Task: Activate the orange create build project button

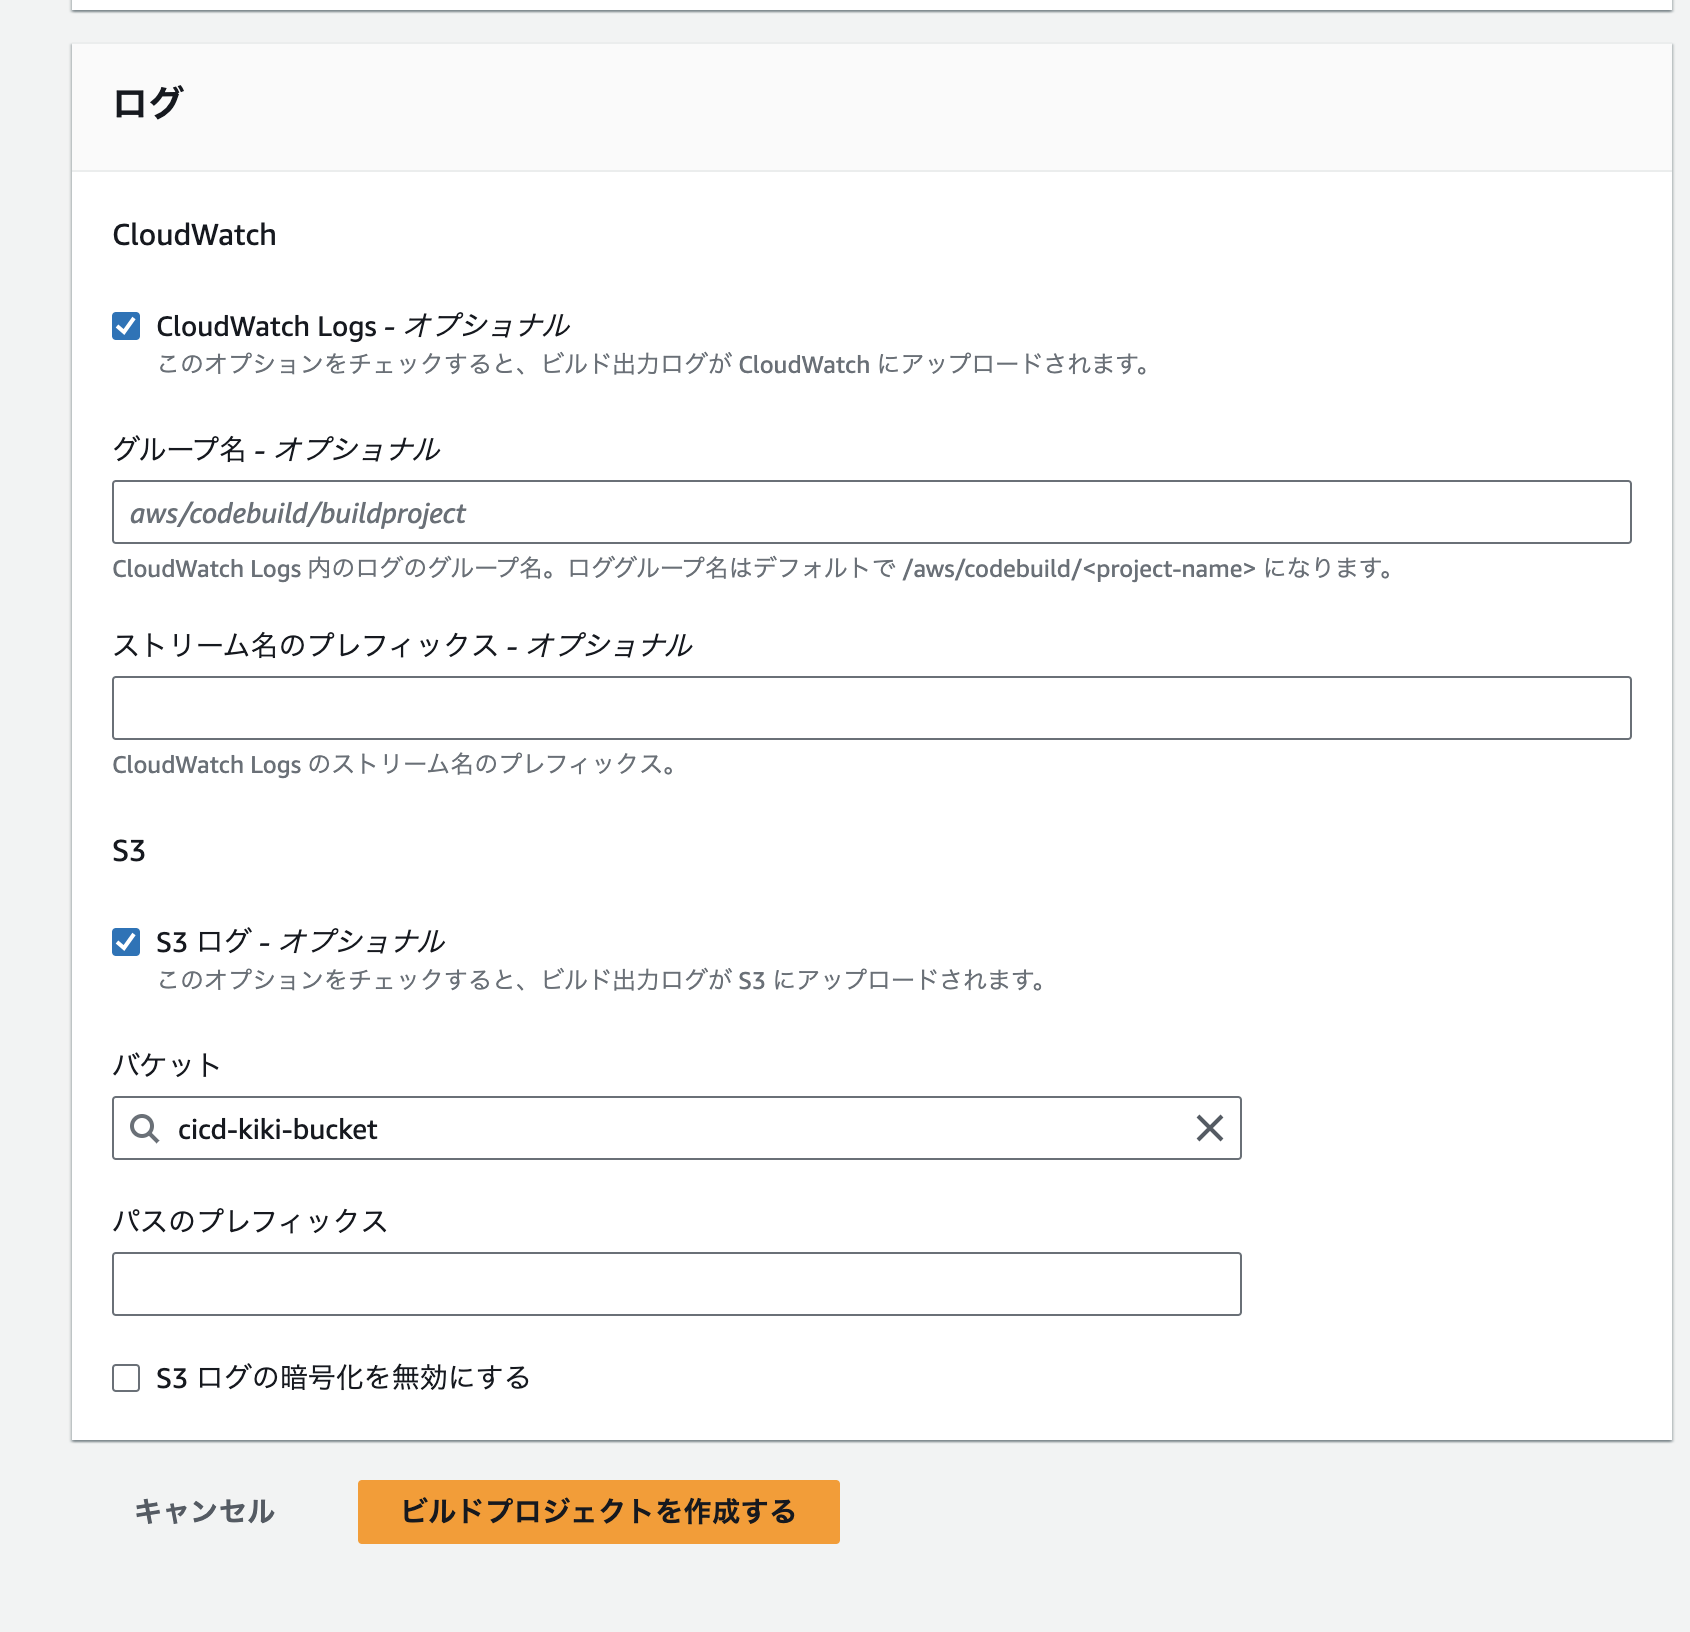Action: (x=599, y=1513)
